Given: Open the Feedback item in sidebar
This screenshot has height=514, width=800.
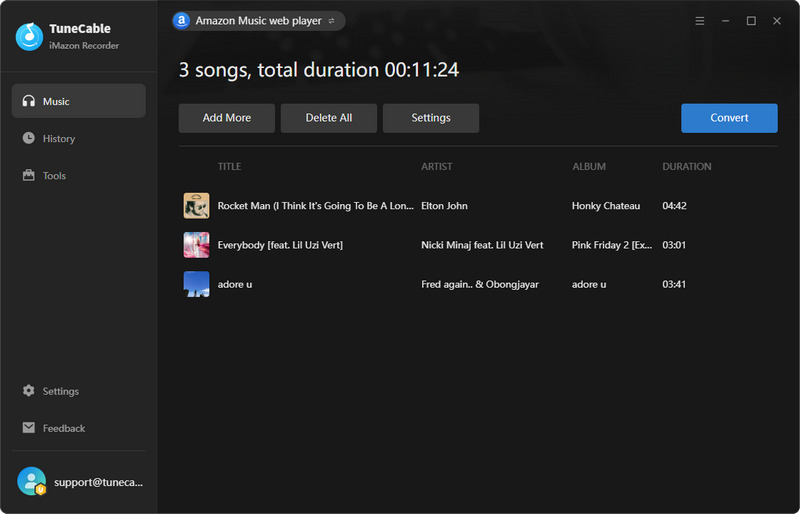Looking at the screenshot, I should coord(79,428).
